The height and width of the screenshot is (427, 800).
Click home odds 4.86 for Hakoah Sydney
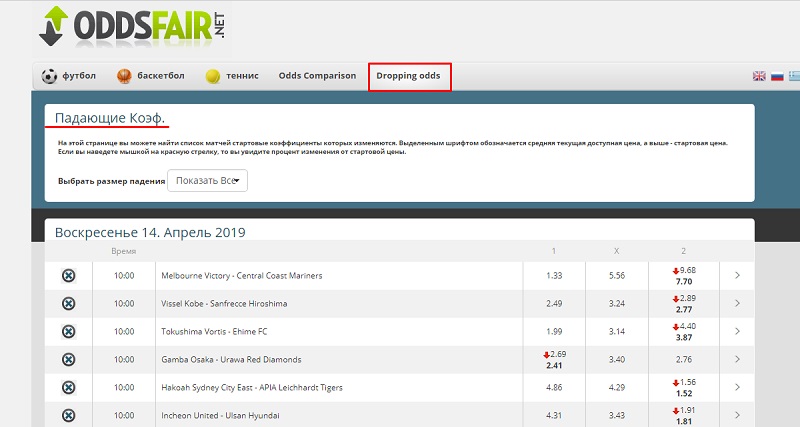(x=554, y=388)
